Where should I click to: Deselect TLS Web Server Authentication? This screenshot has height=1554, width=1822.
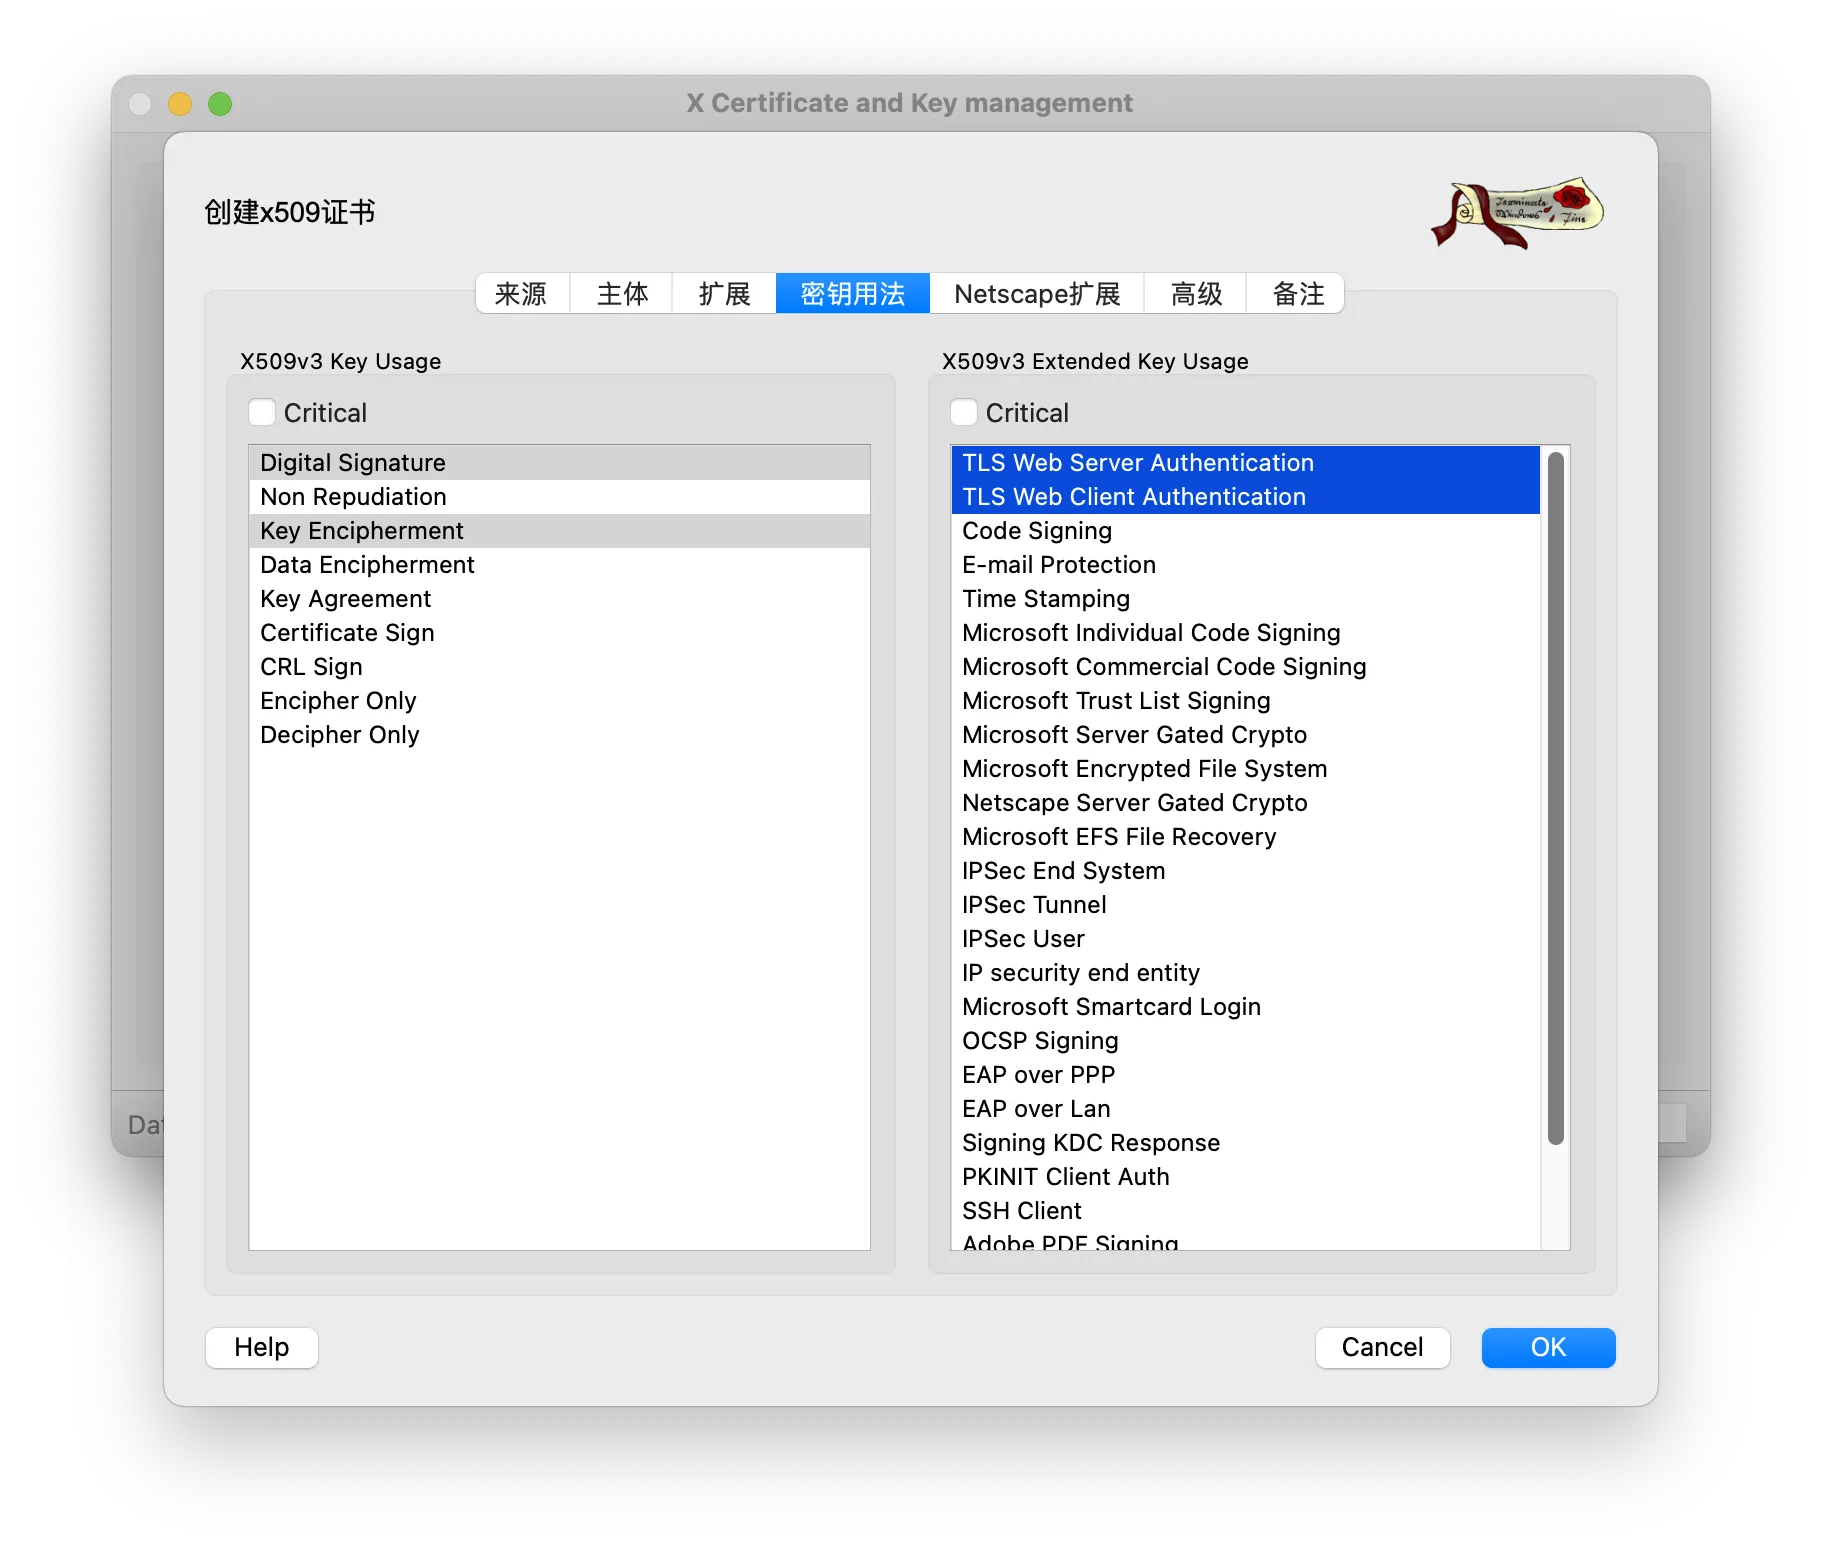tap(1137, 463)
